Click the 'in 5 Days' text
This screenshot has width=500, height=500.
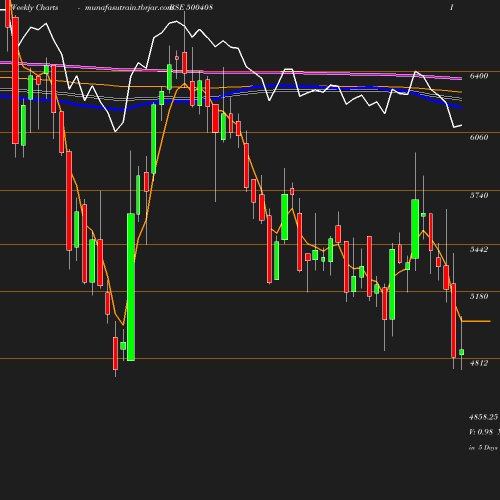tap(483, 448)
